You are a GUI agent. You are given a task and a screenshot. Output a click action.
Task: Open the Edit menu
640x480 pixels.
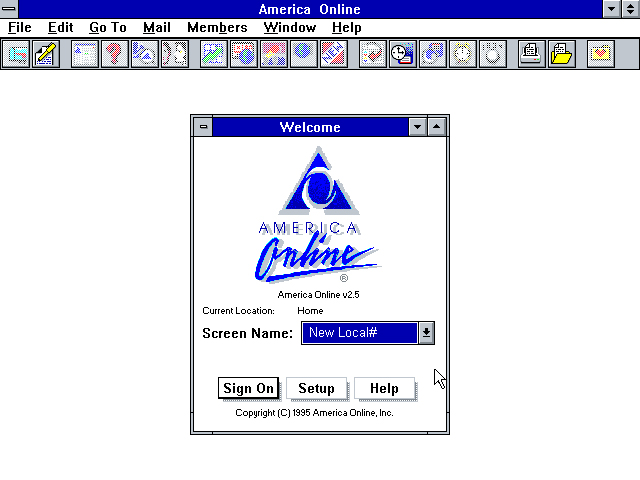click(x=60, y=27)
